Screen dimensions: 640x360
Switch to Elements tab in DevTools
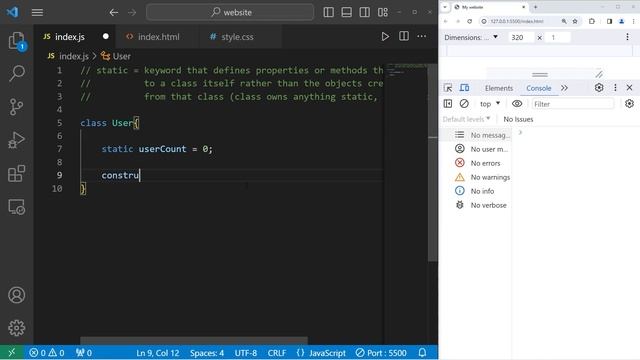tap(499, 88)
